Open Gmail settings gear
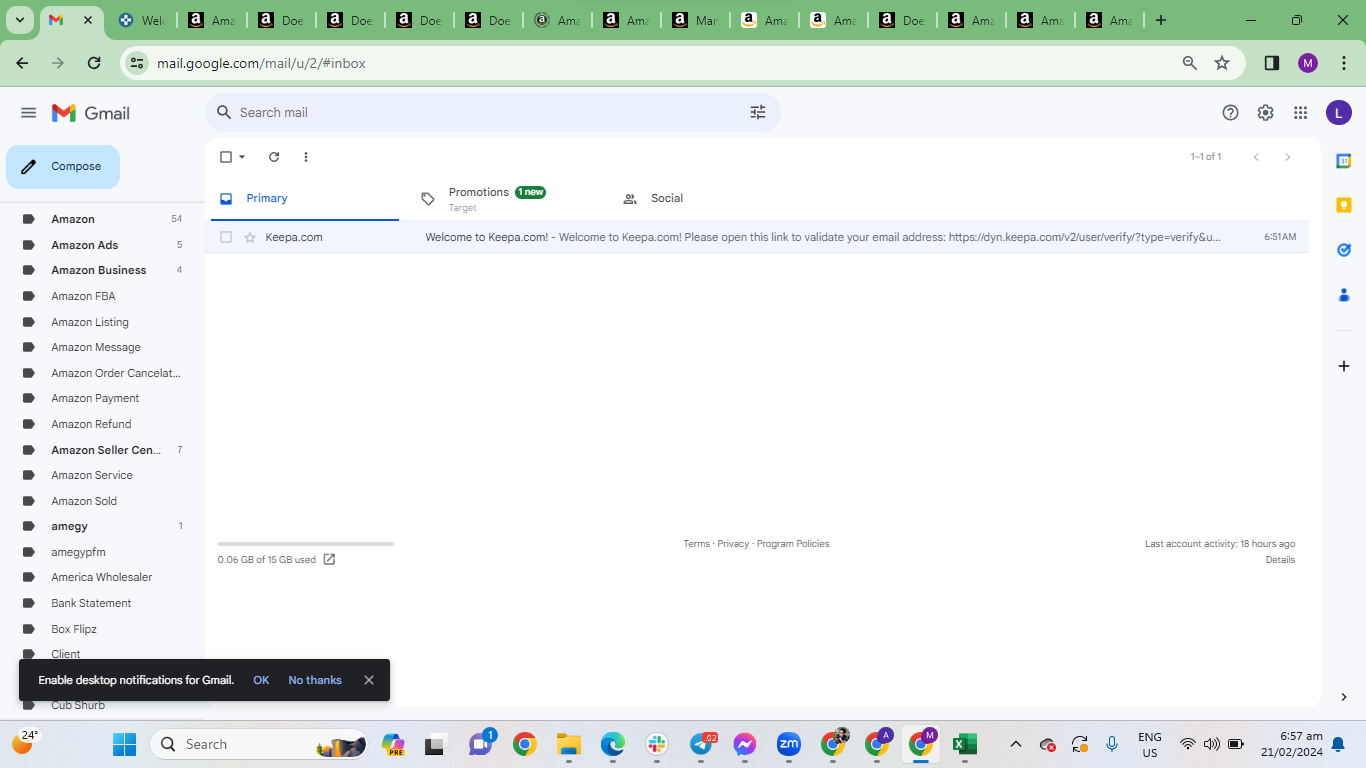1366x768 pixels. point(1266,113)
